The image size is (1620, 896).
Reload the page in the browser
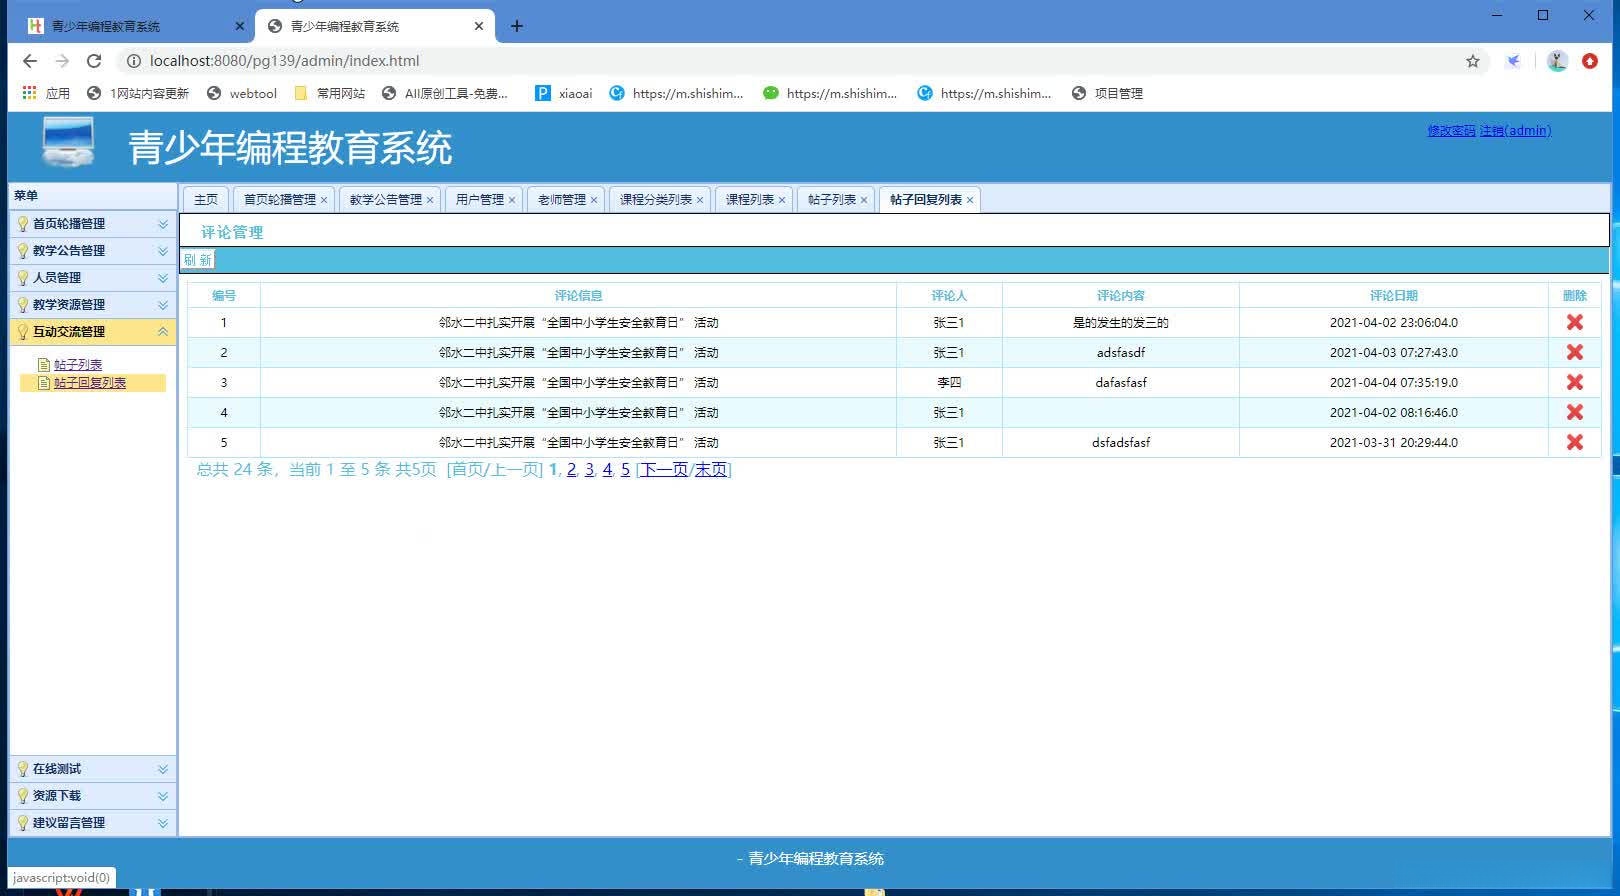[x=94, y=61]
